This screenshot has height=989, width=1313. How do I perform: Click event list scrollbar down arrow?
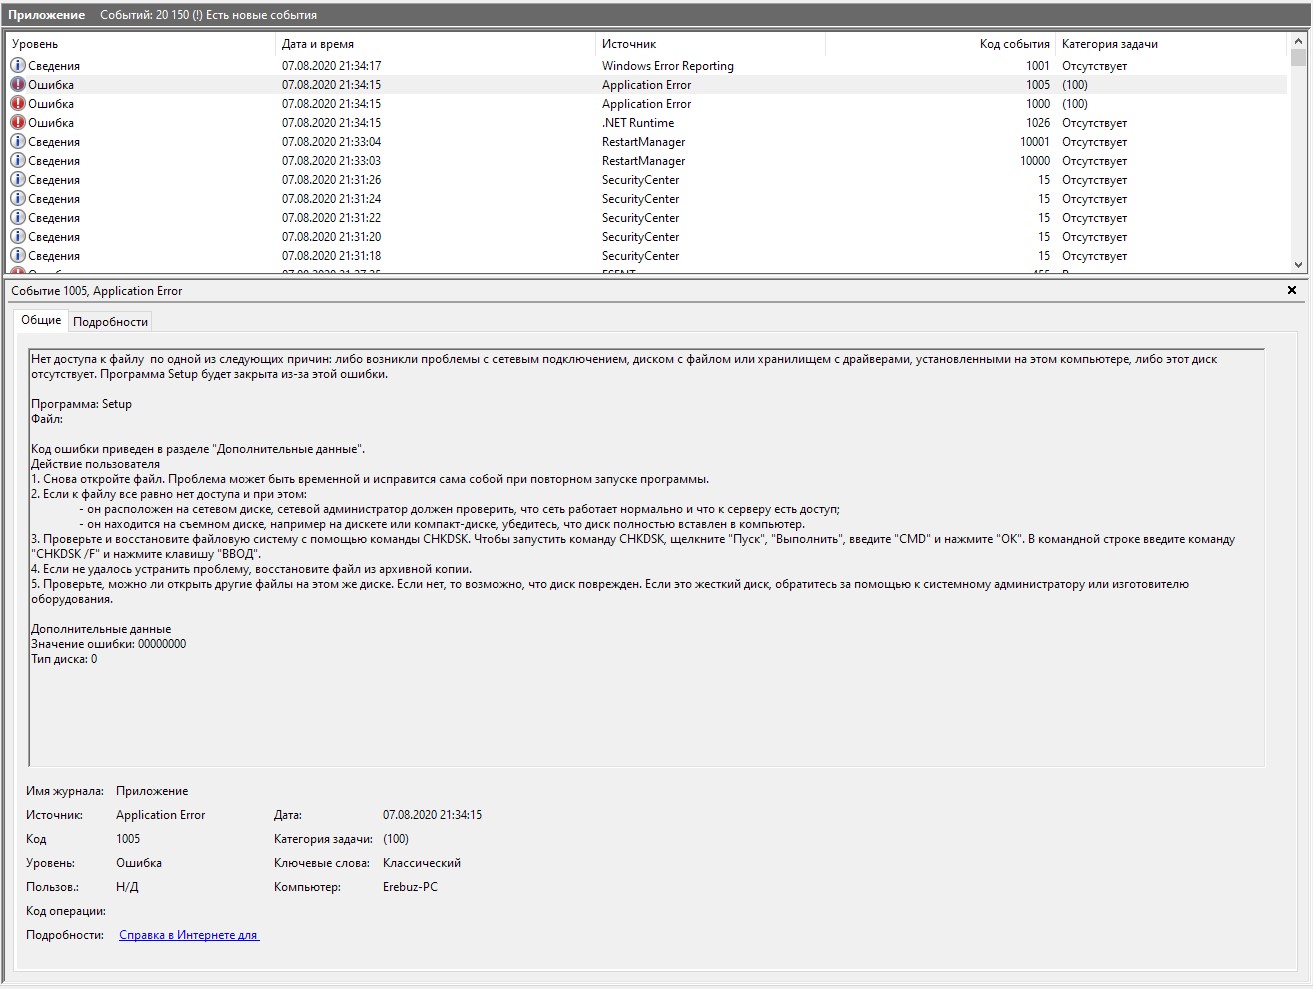pyautogui.click(x=1299, y=265)
